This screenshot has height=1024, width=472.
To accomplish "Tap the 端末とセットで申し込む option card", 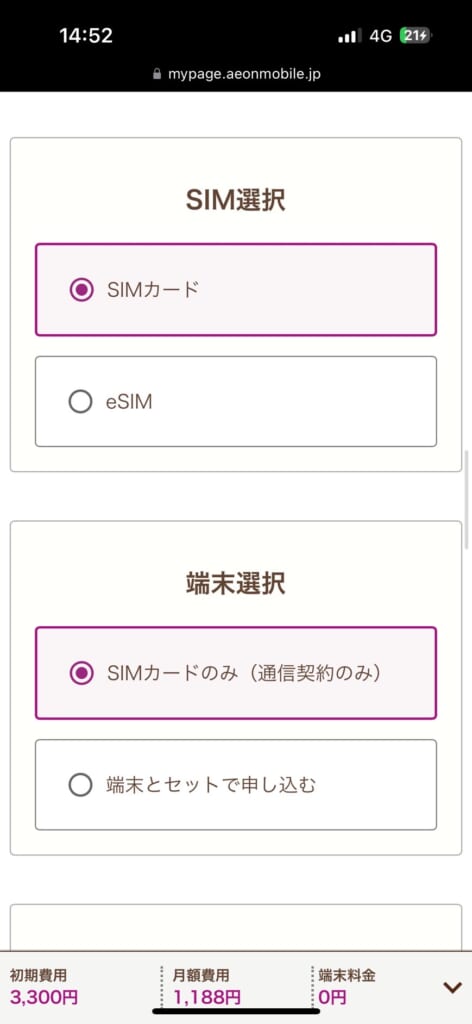I will 236,785.
